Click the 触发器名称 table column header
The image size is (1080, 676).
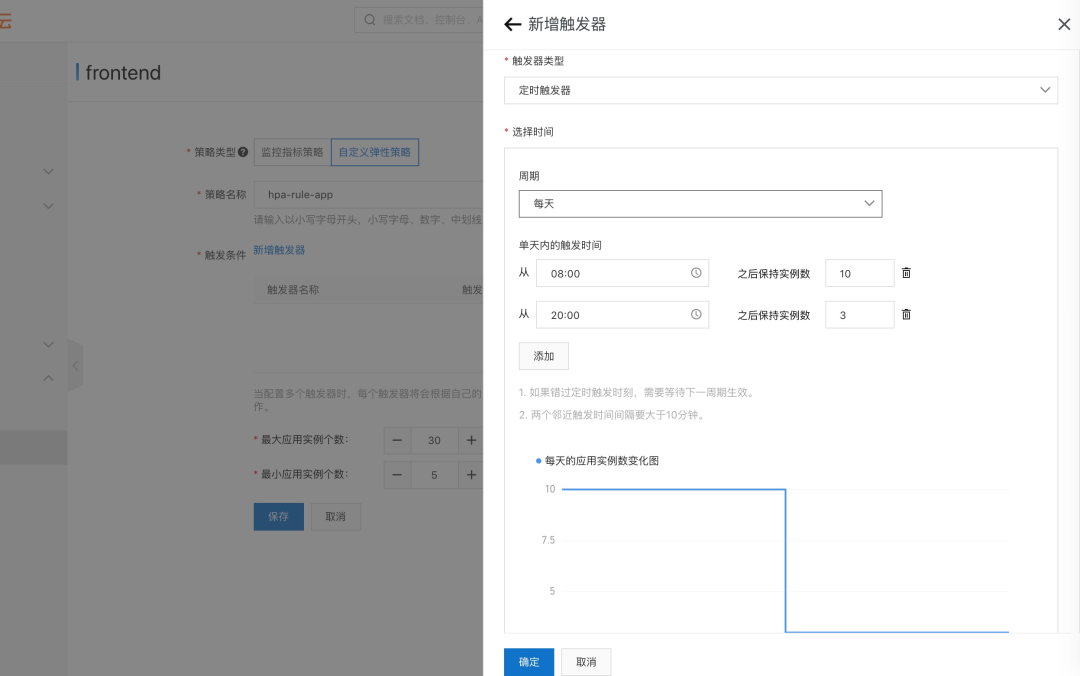pos(293,290)
